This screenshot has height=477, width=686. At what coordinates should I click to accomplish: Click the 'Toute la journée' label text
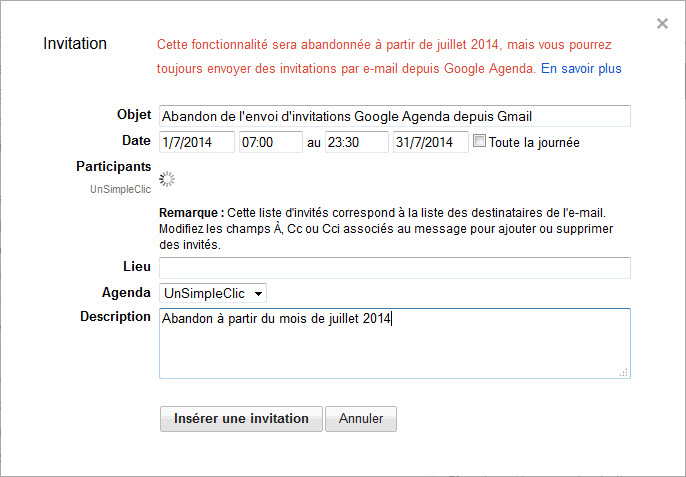point(534,143)
